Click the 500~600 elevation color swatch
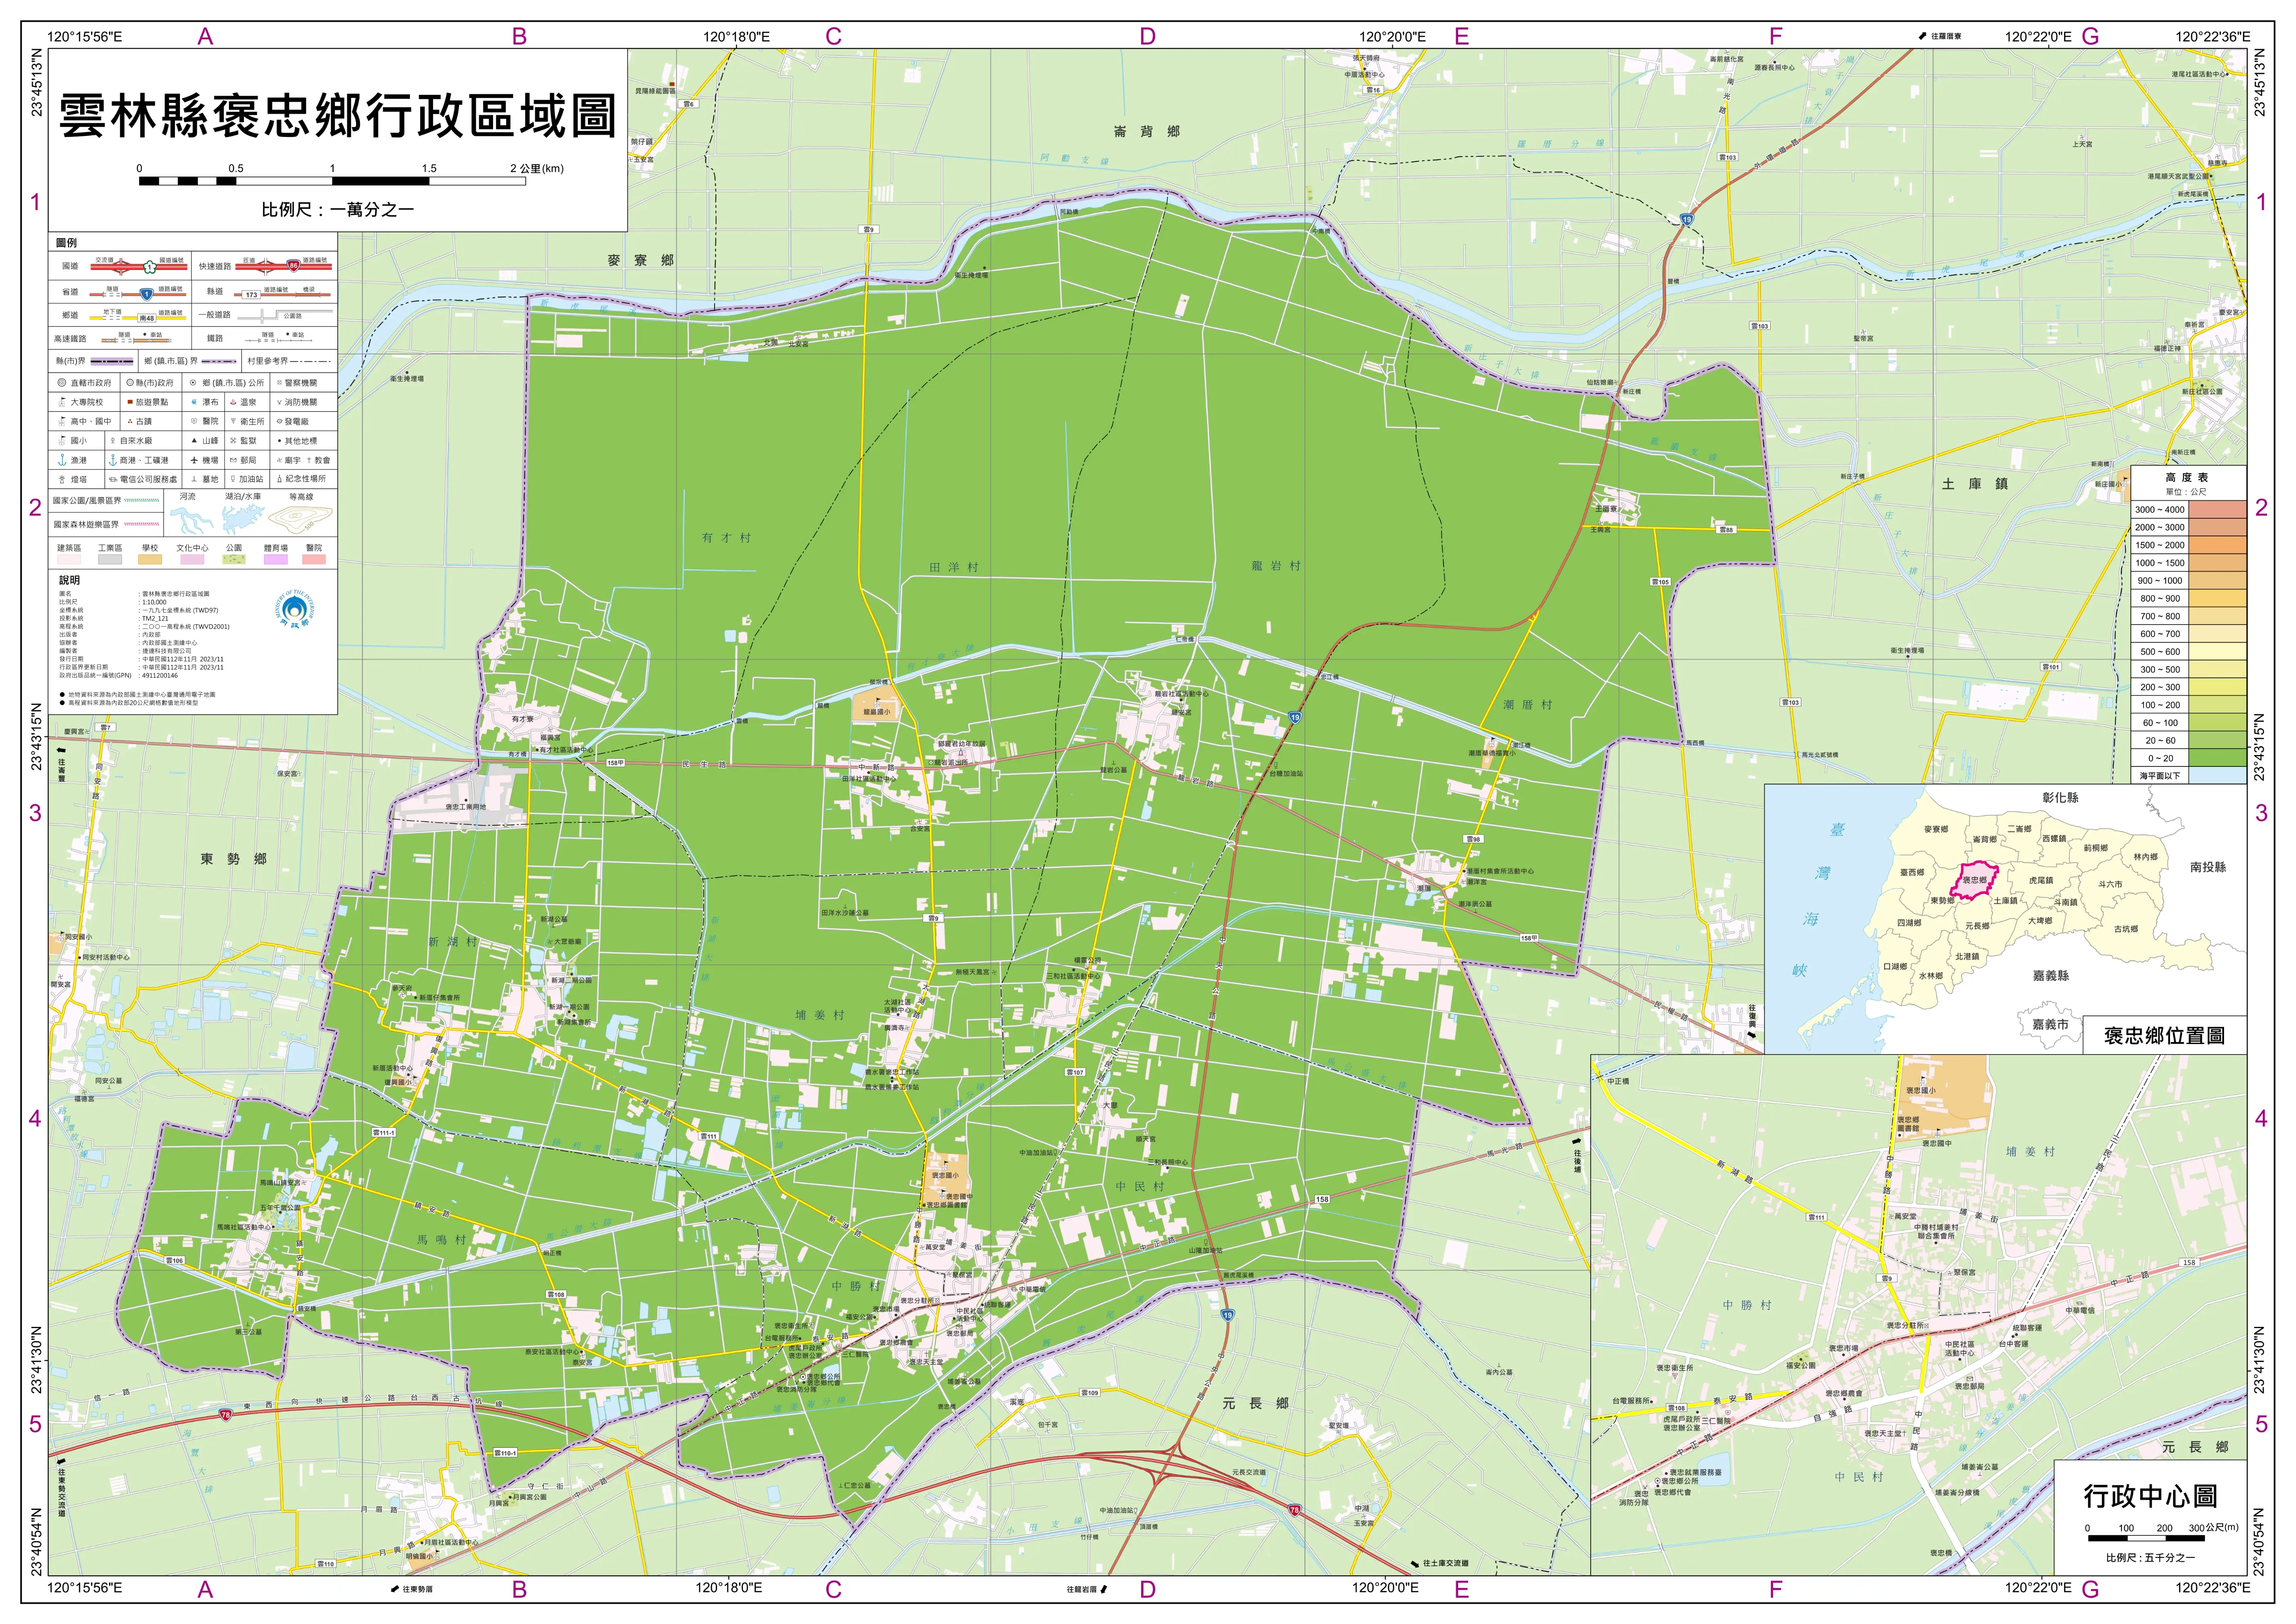2296x1624 pixels. [2218, 651]
